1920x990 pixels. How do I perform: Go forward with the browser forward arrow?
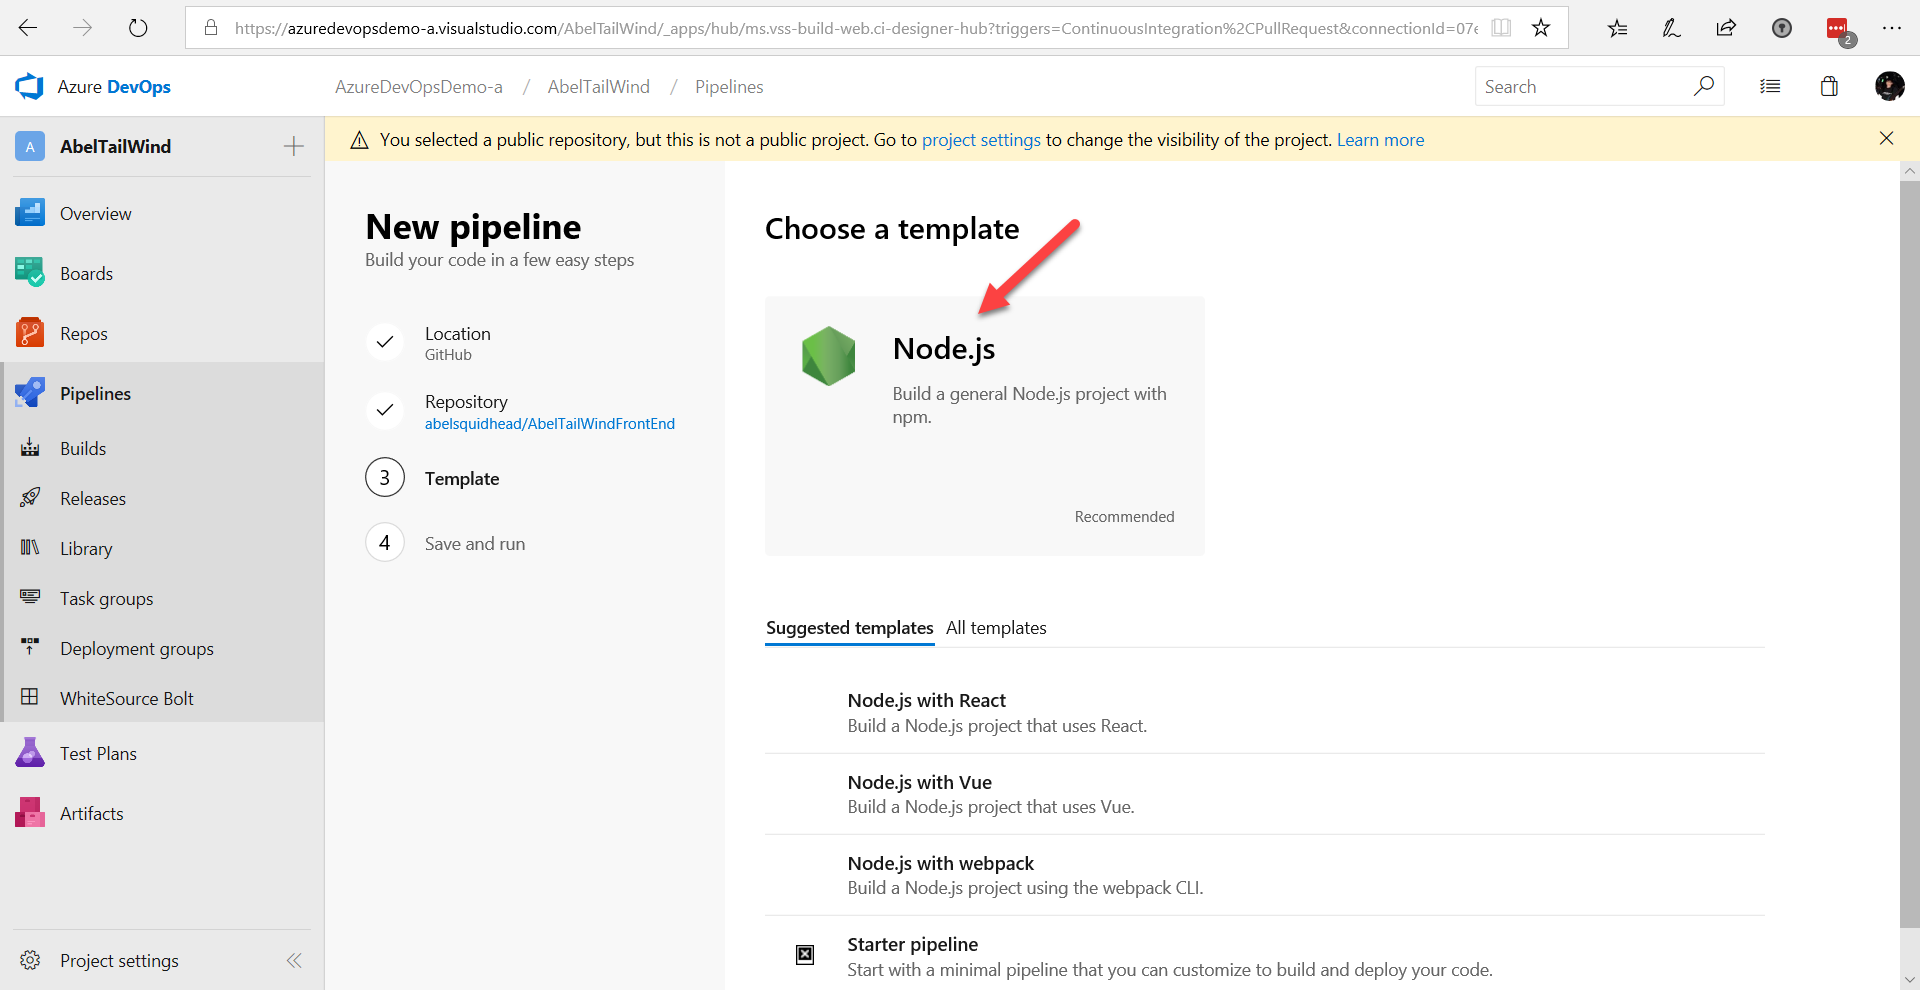point(83,28)
